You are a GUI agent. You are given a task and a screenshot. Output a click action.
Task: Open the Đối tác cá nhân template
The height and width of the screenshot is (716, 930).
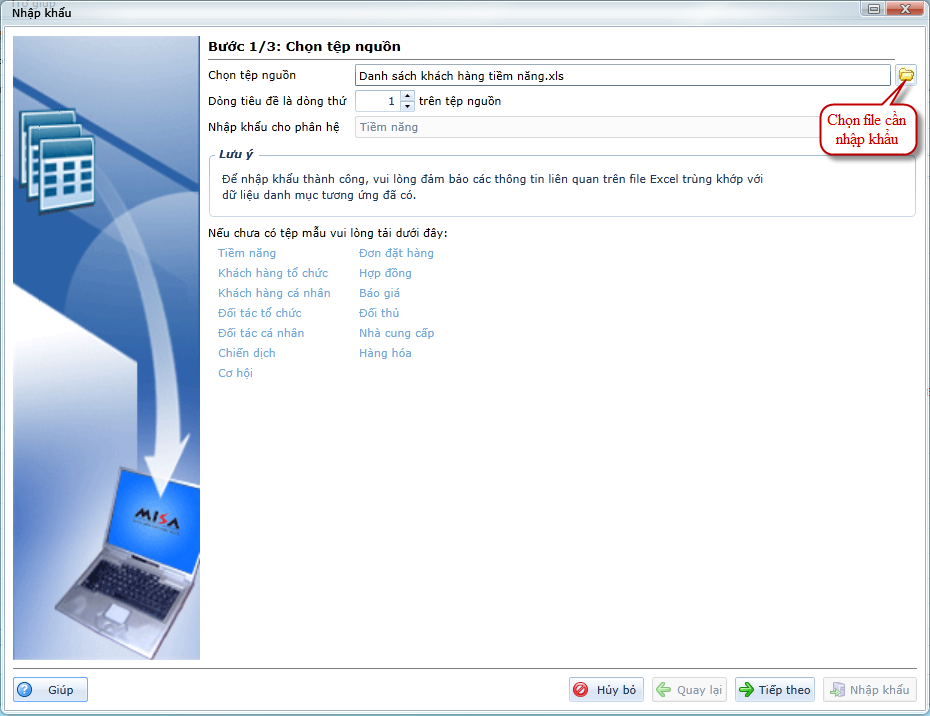coord(261,333)
